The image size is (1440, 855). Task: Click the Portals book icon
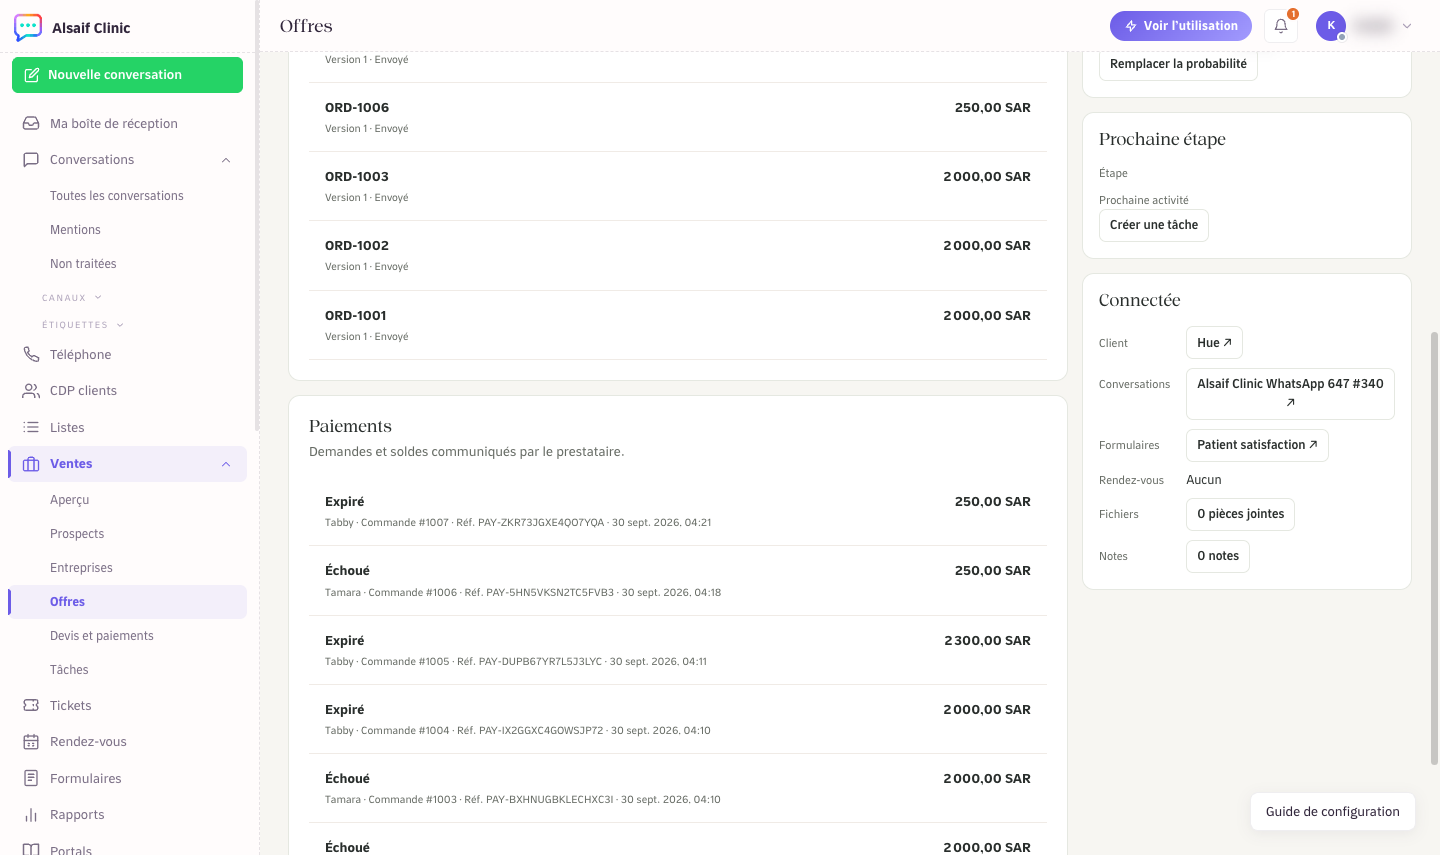(31, 850)
